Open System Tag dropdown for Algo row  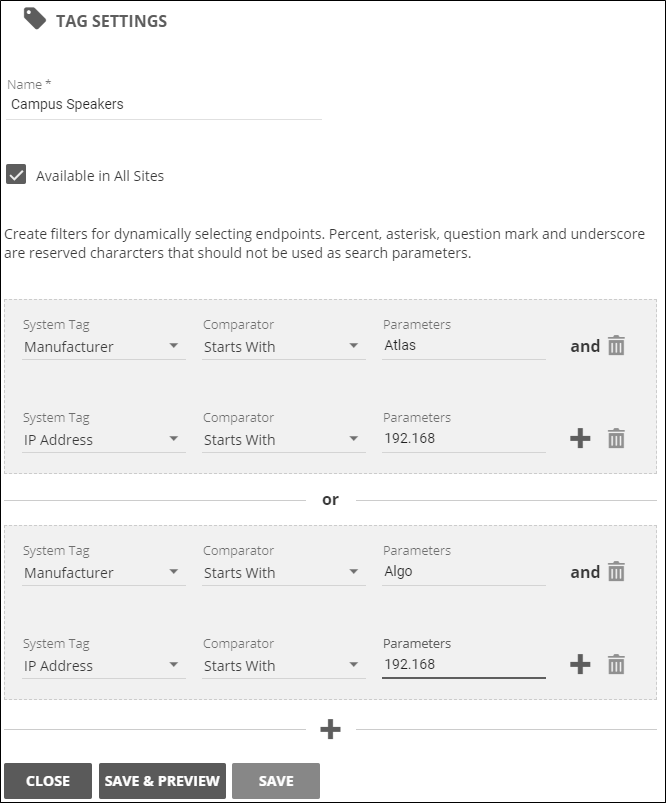point(103,573)
